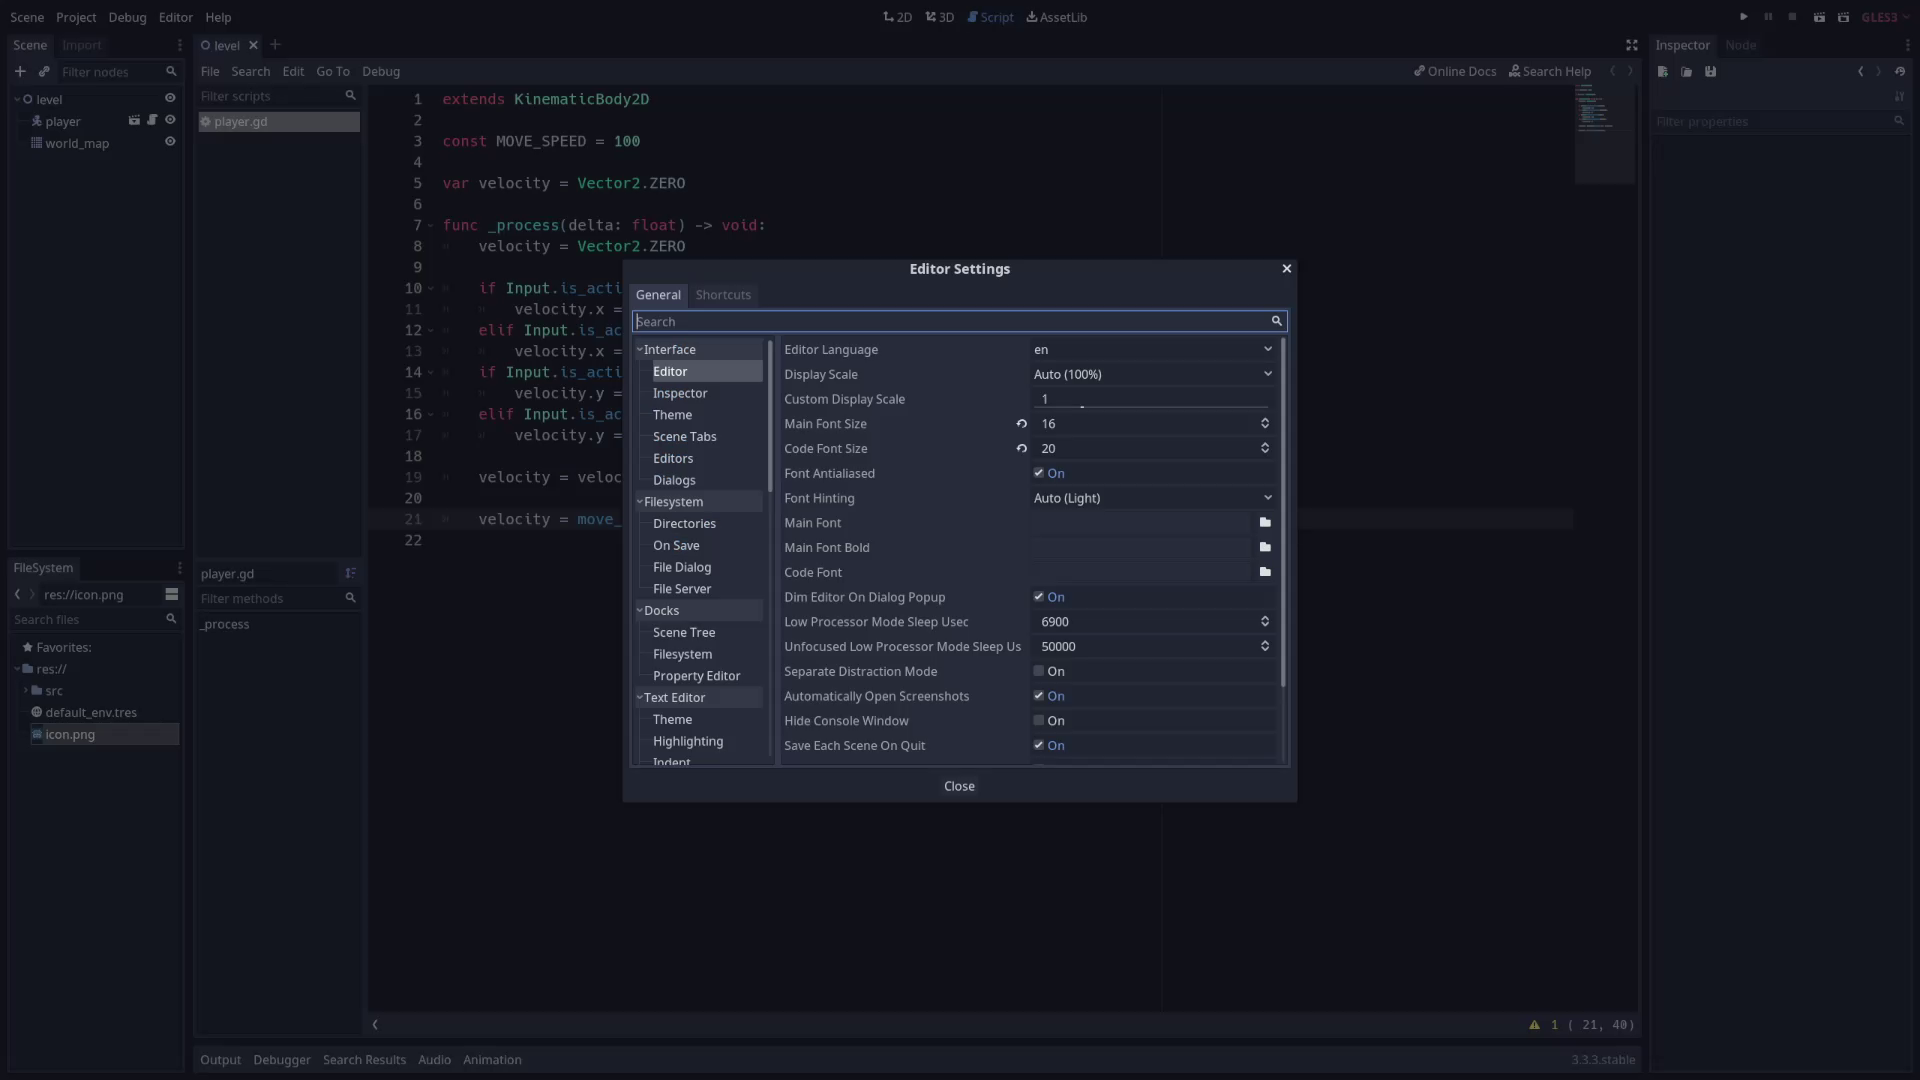Open Editor Language dropdown
This screenshot has width=1920, height=1080.
pyautogui.click(x=1153, y=349)
